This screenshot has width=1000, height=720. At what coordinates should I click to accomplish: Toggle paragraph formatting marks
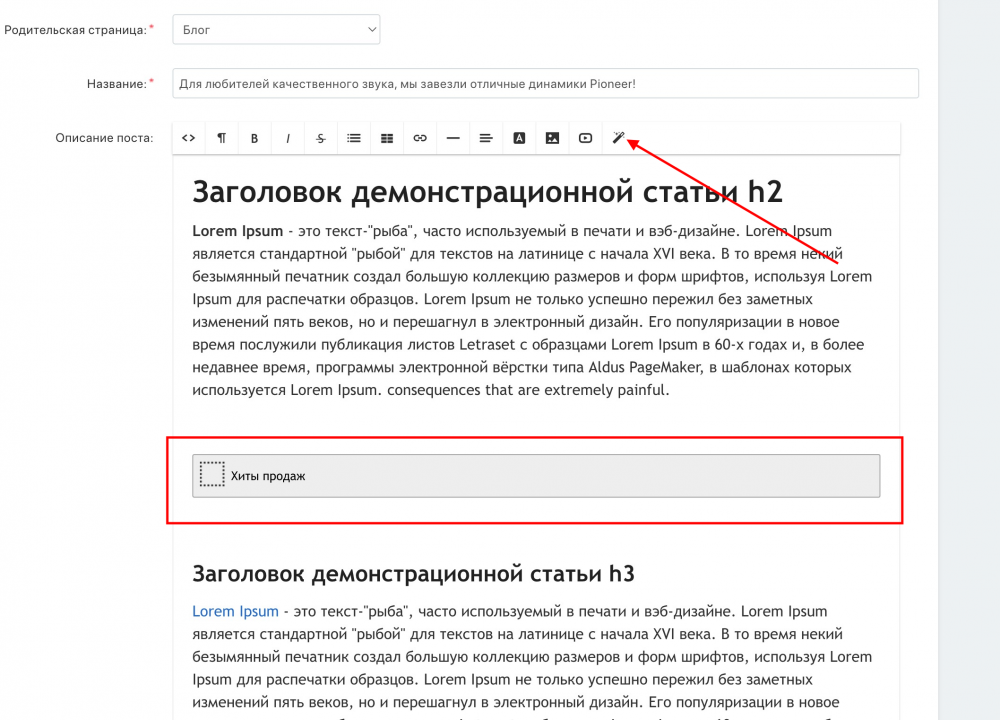(221, 138)
